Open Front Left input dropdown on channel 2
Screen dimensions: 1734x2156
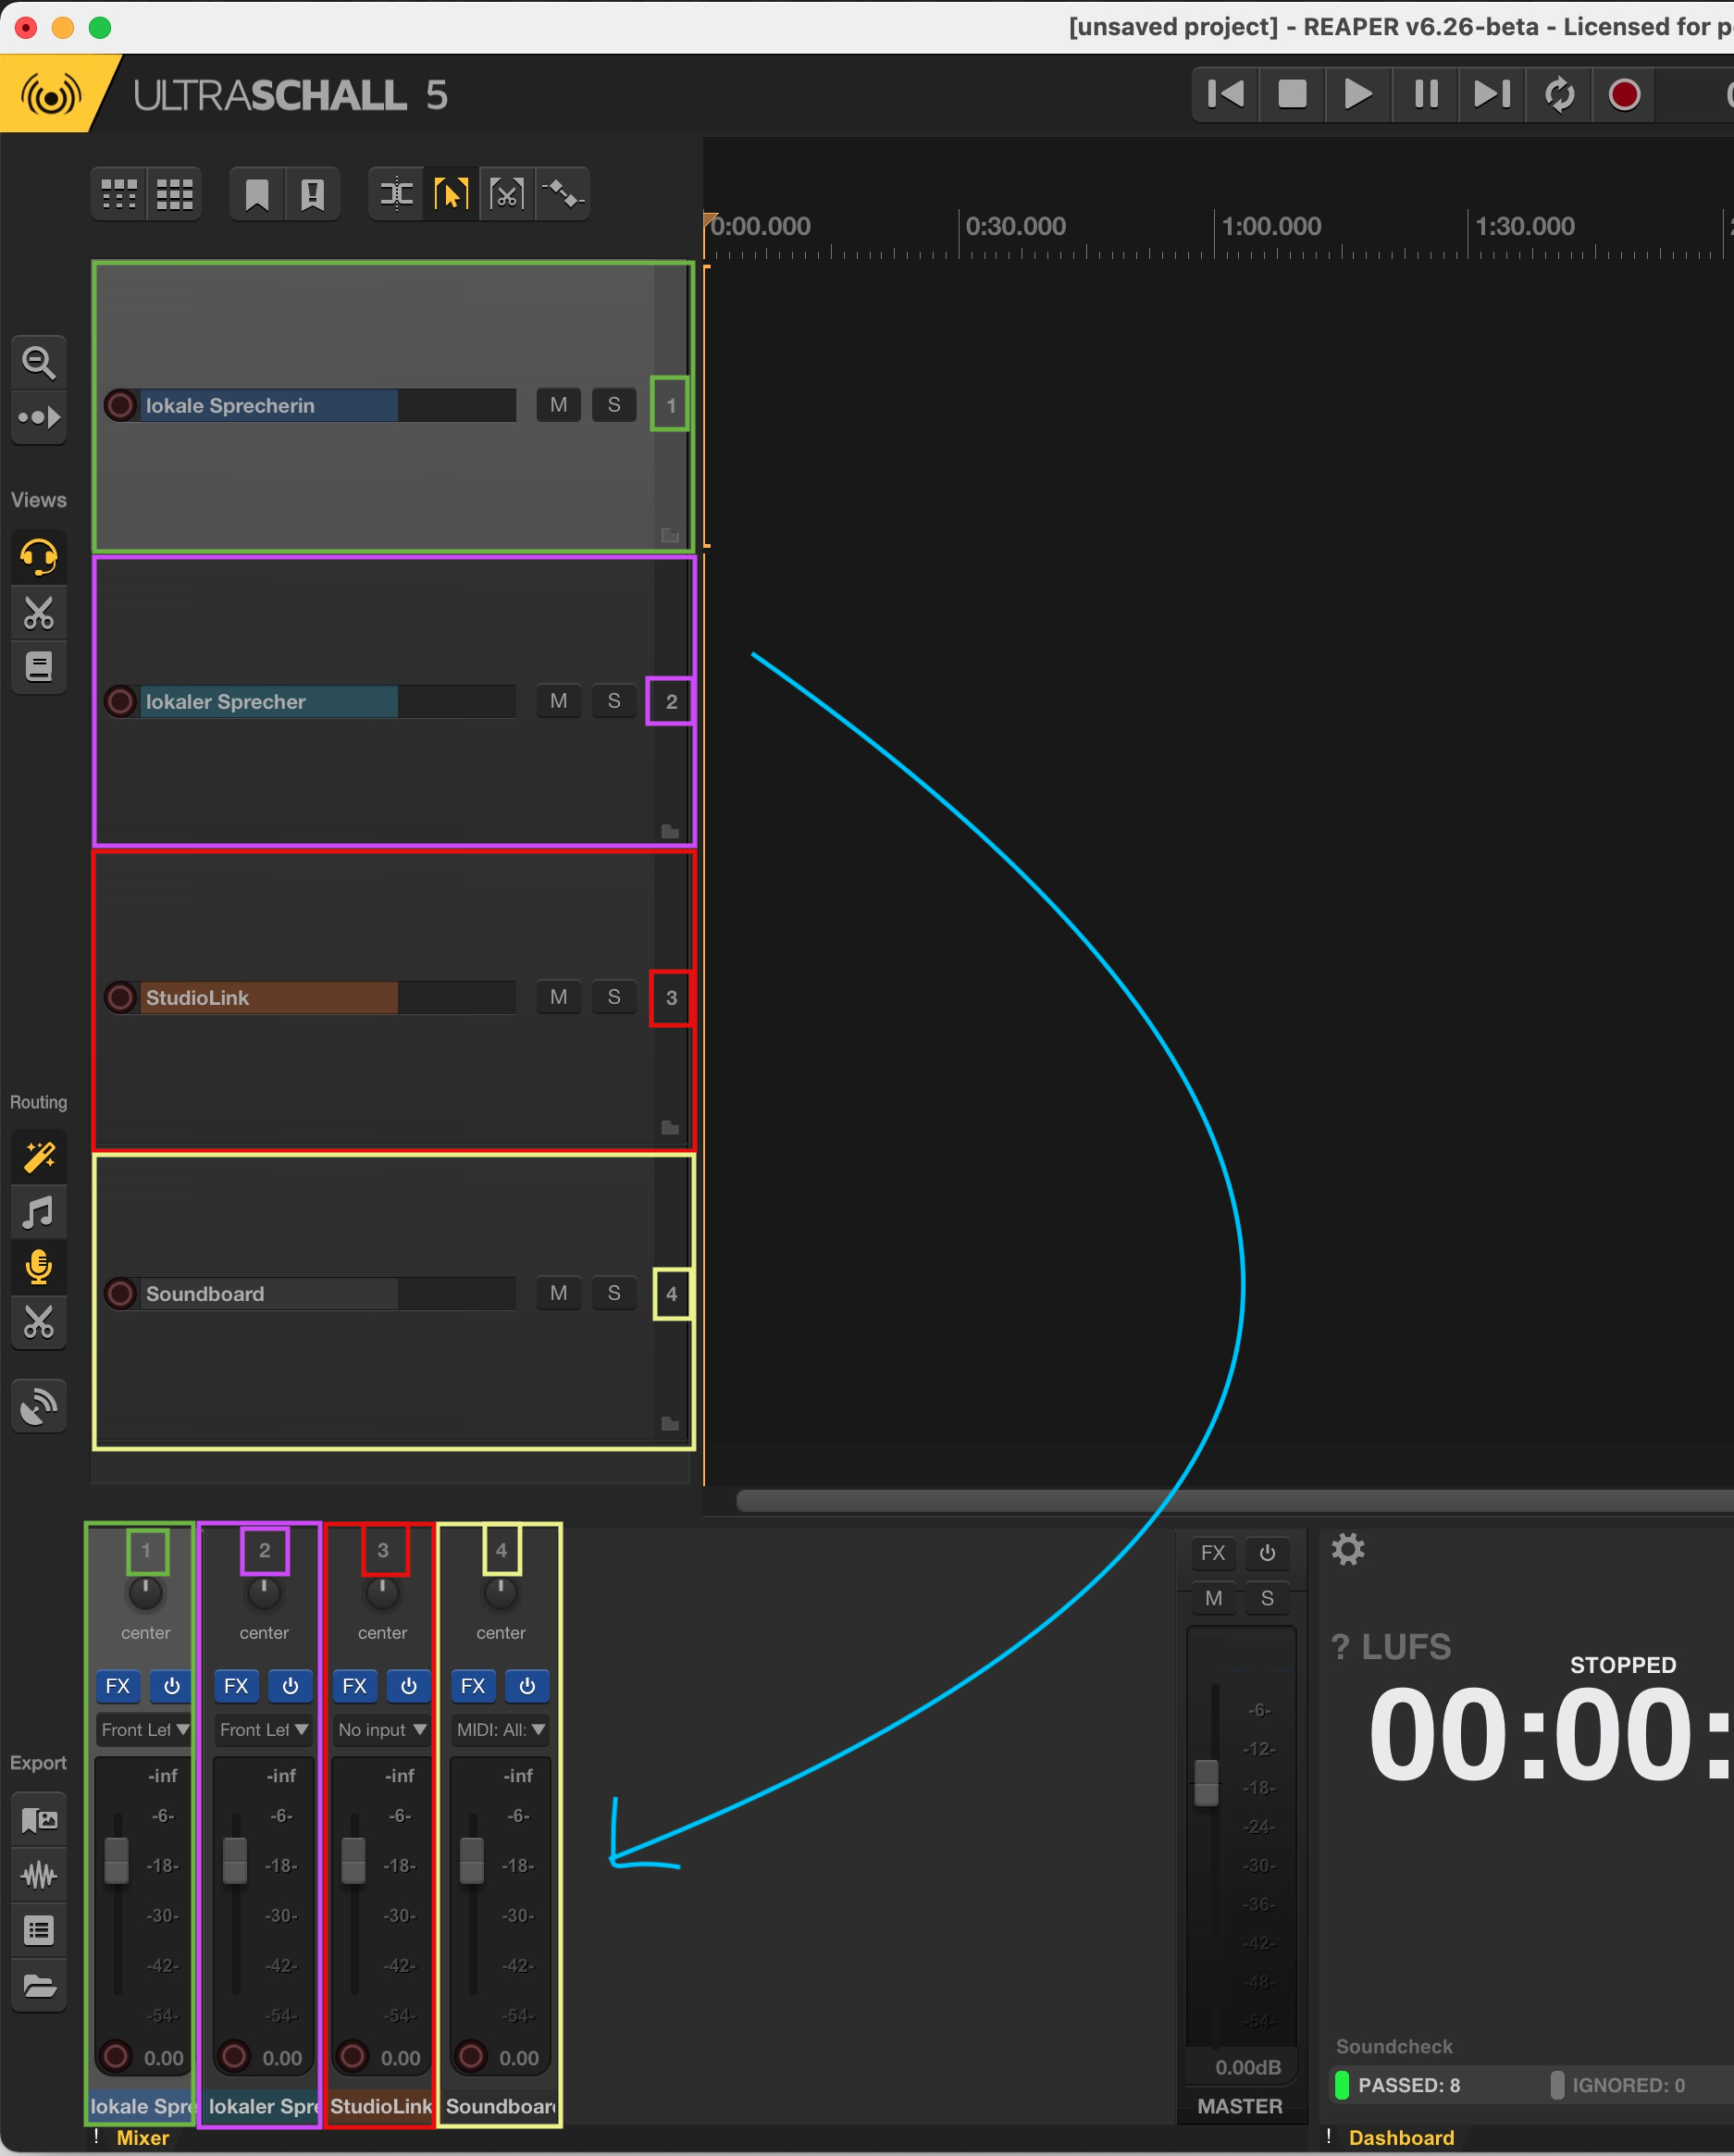[x=263, y=1730]
